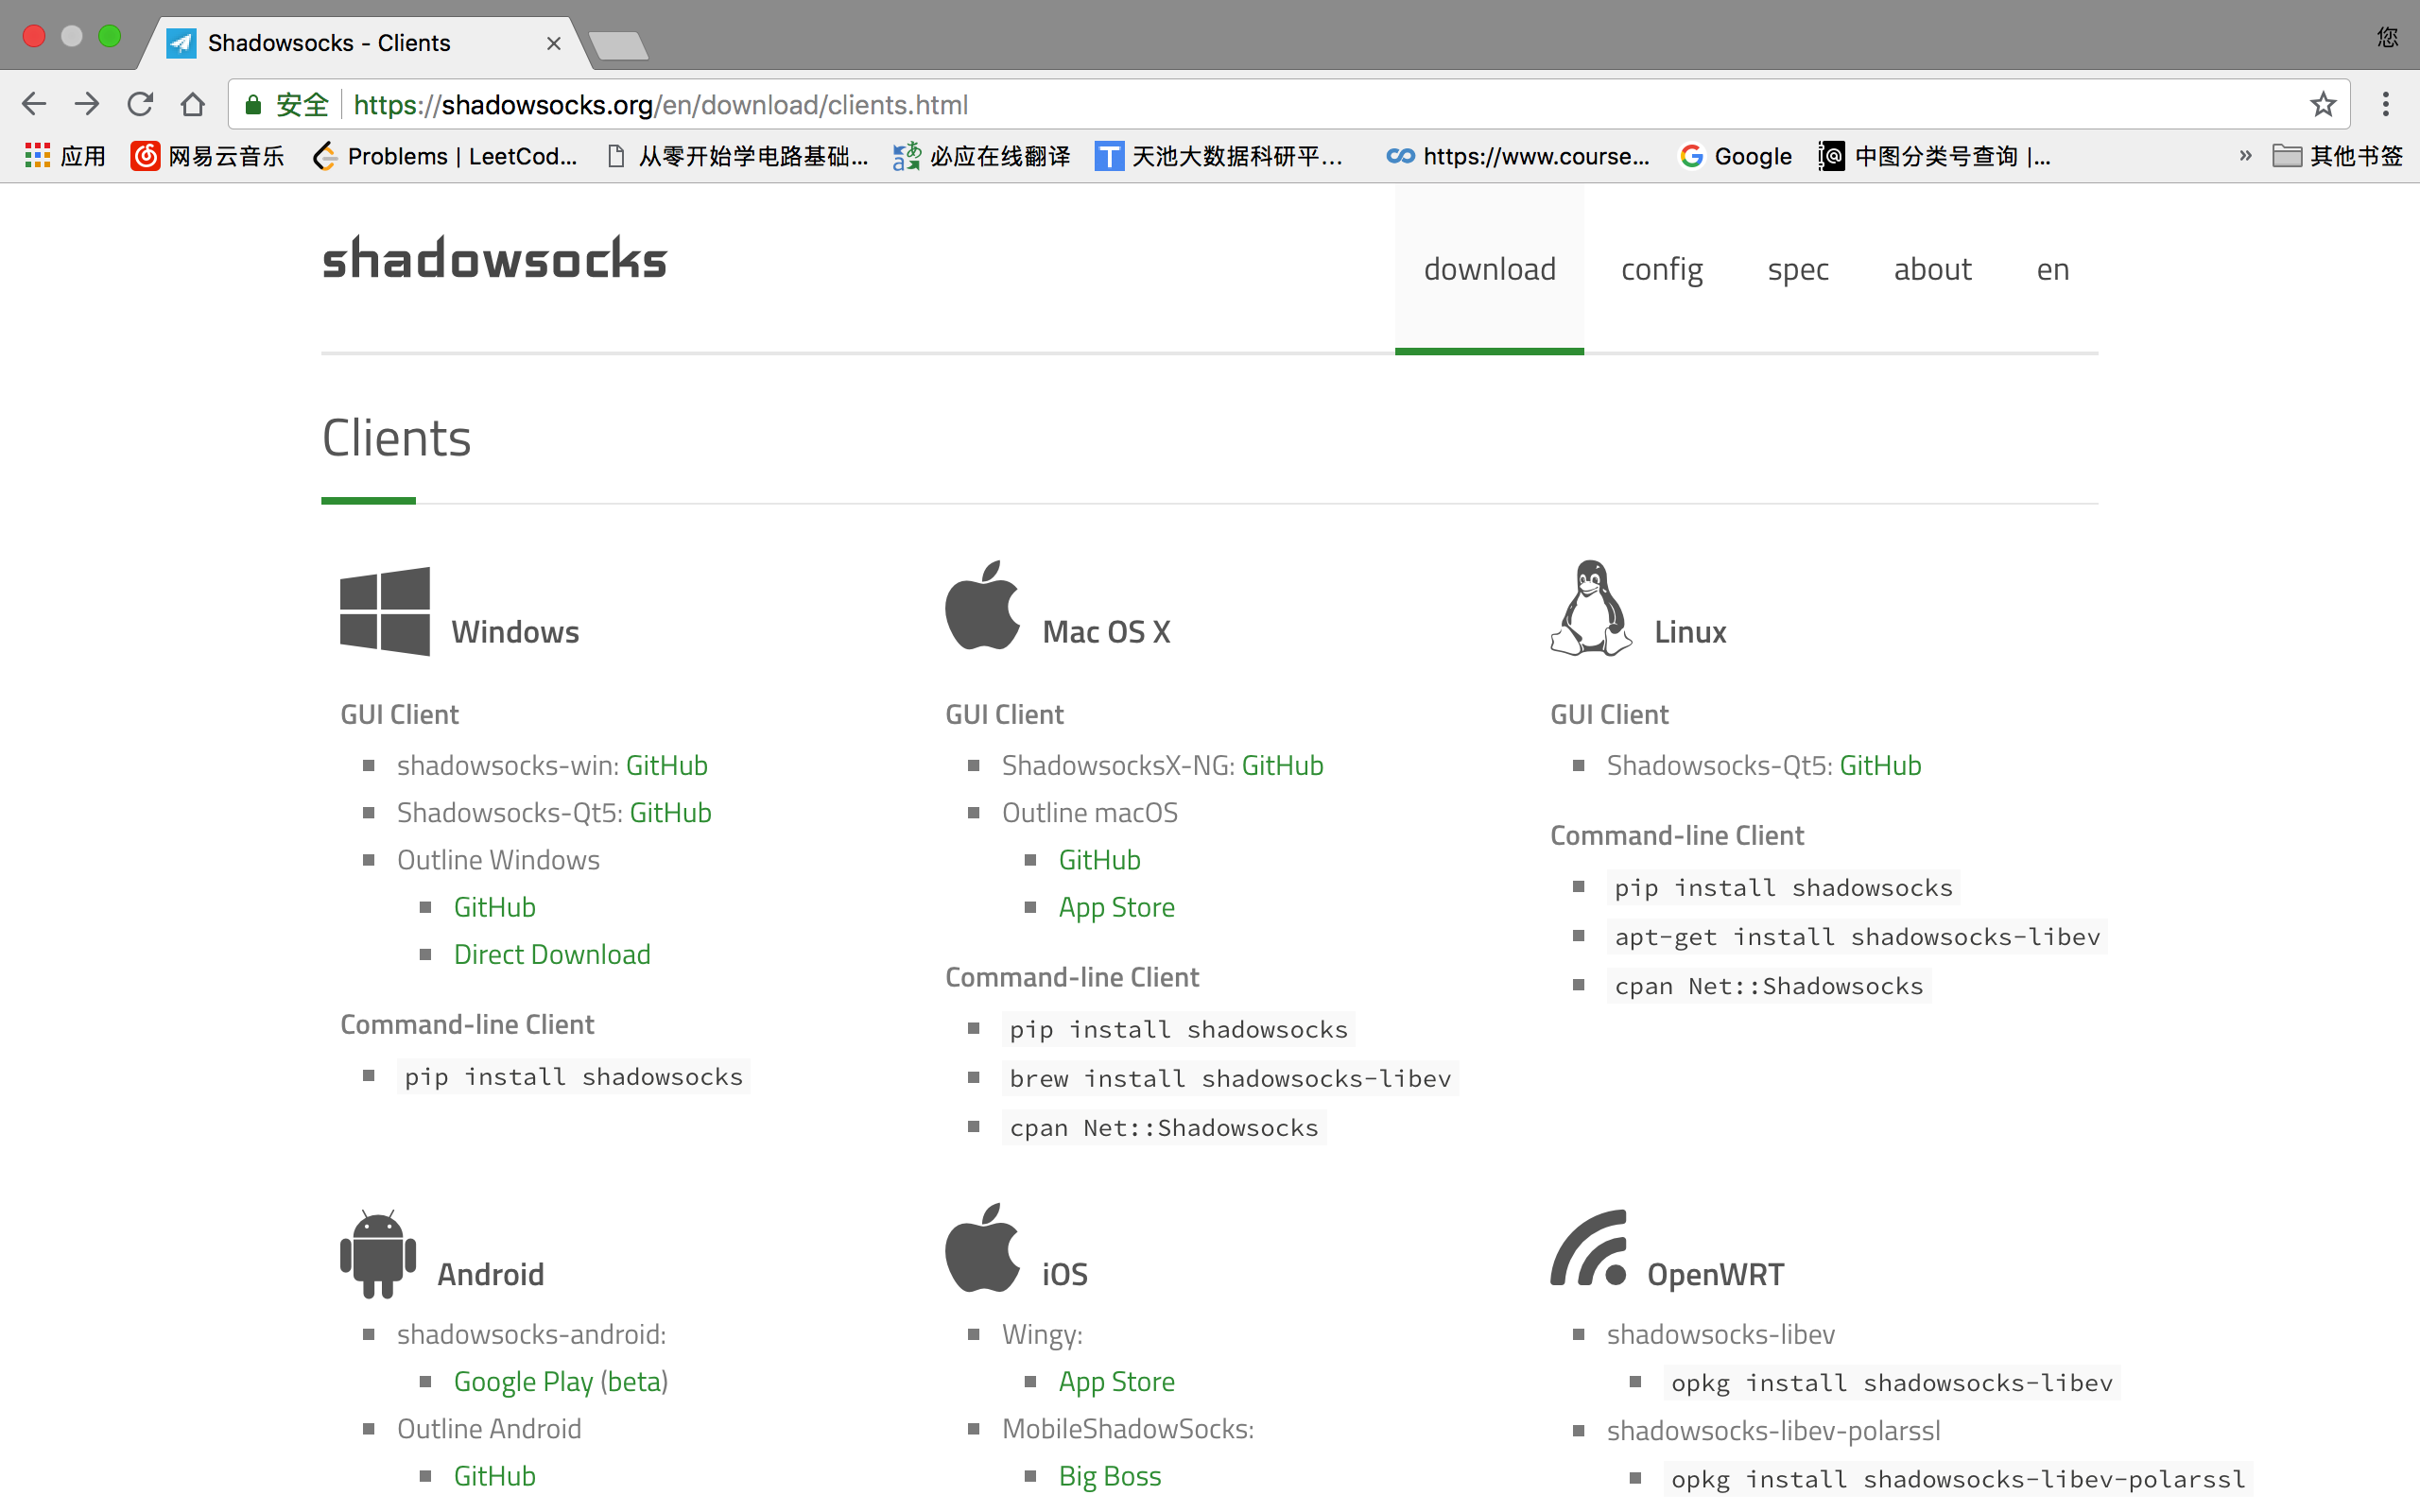Image resolution: width=2420 pixels, height=1512 pixels.
Task: Select the download tab in navigation
Action: (x=1490, y=268)
